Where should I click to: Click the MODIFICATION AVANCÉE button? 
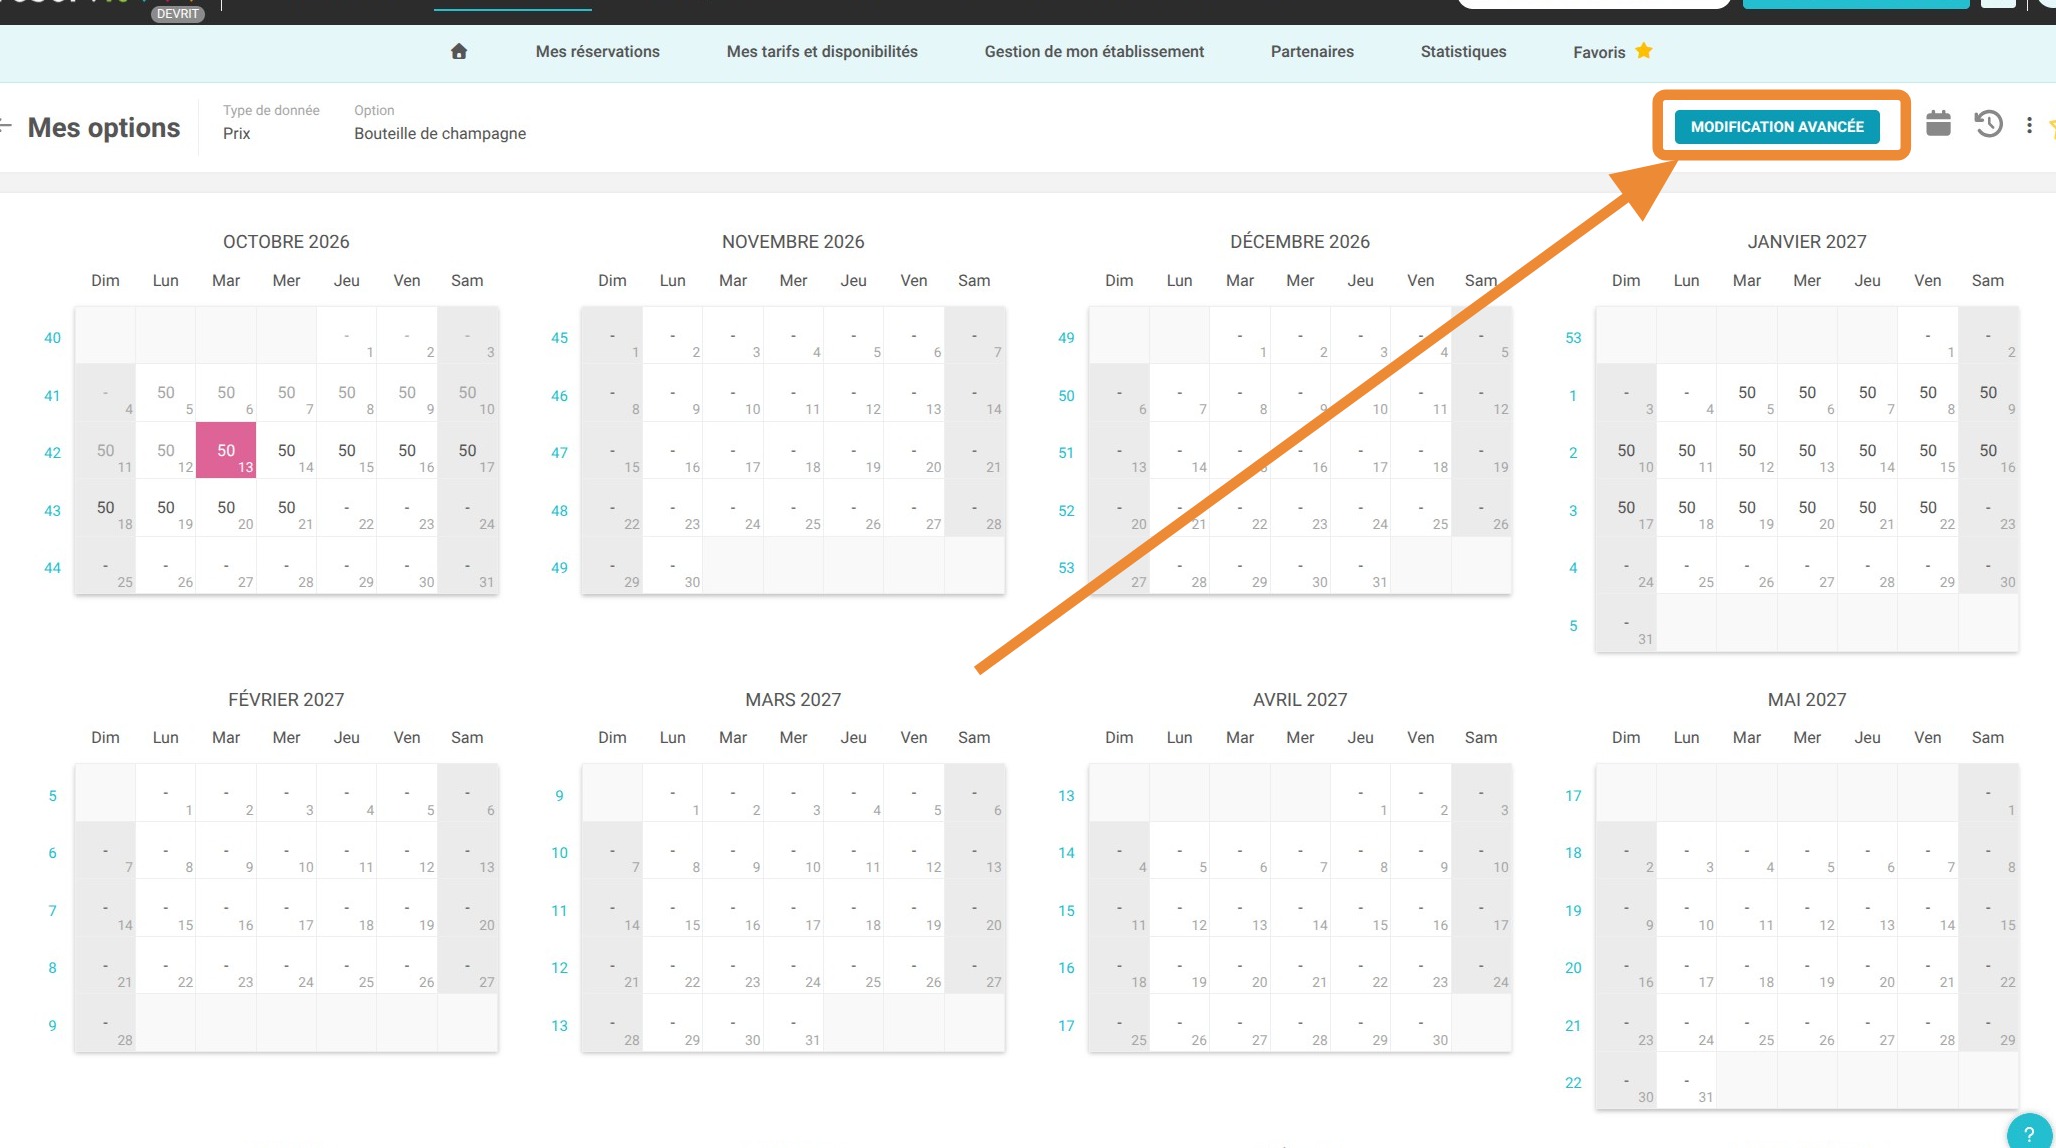point(1777,126)
